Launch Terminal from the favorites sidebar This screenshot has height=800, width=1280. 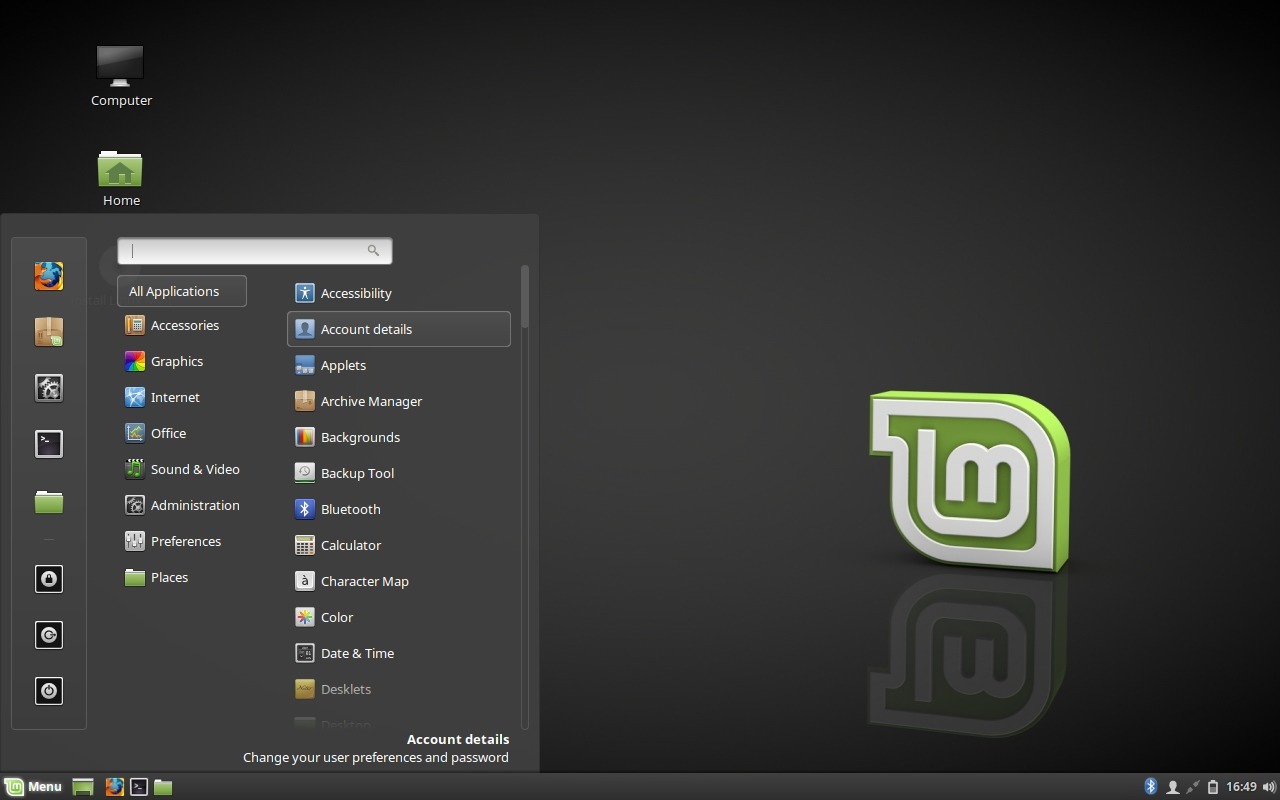point(49,444)
